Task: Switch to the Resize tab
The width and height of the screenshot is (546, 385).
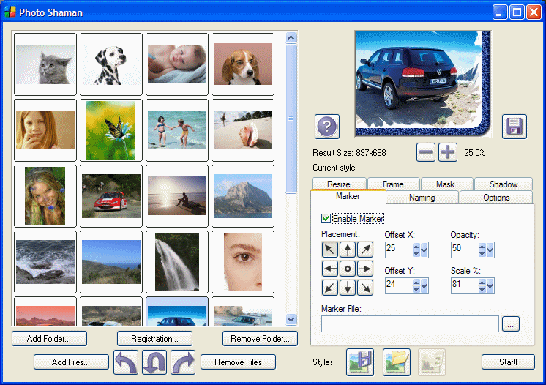Action: tap(339, 183)
